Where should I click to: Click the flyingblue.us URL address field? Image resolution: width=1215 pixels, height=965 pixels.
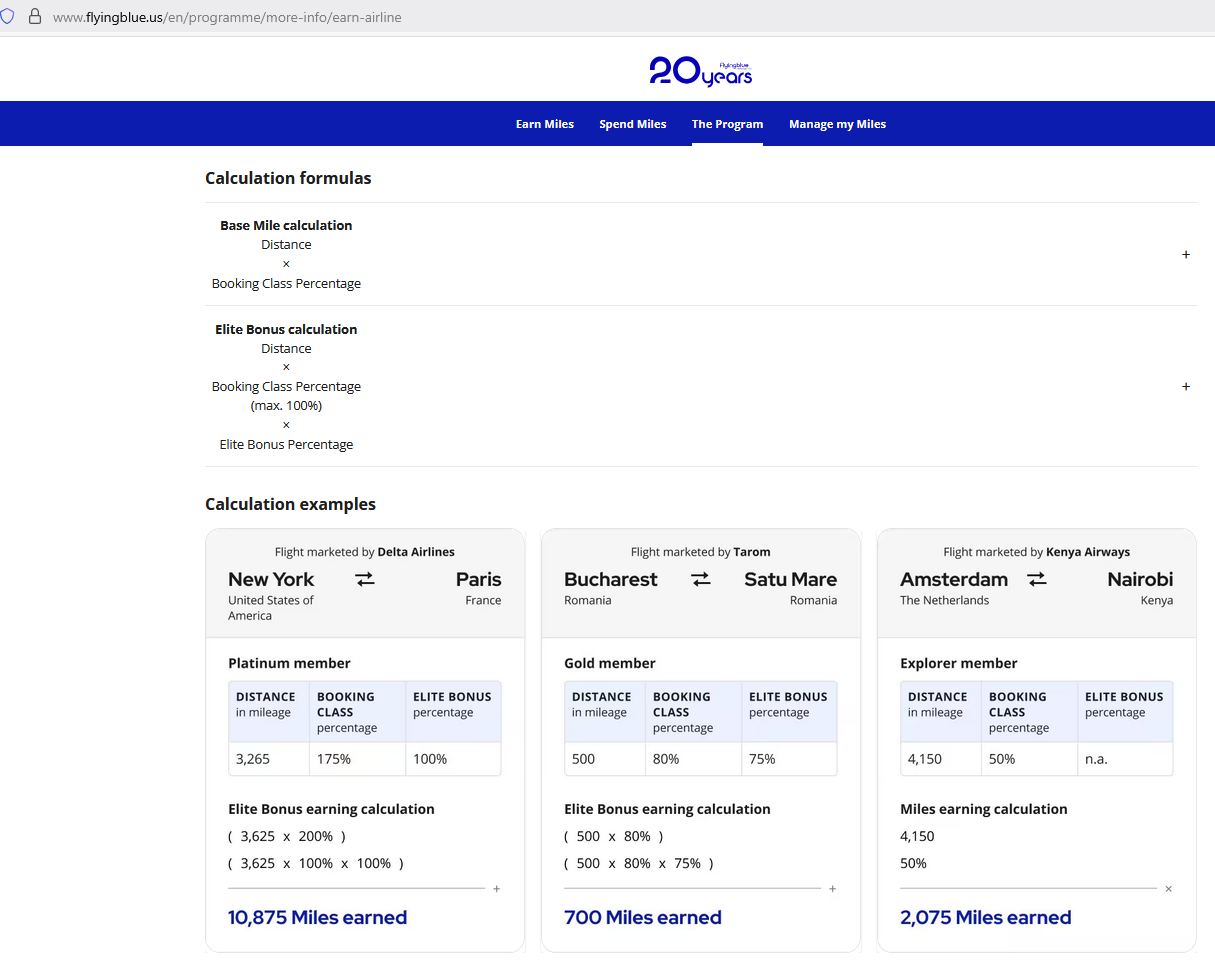click(x=227, y=17)
